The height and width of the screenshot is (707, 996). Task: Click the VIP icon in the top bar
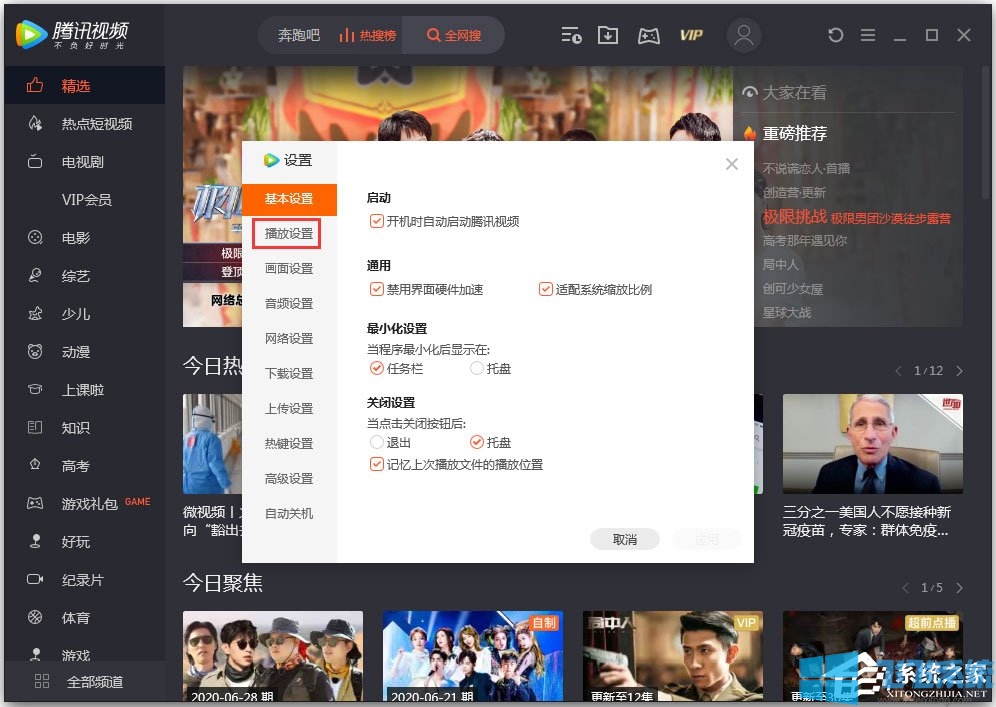pos(691,35)
